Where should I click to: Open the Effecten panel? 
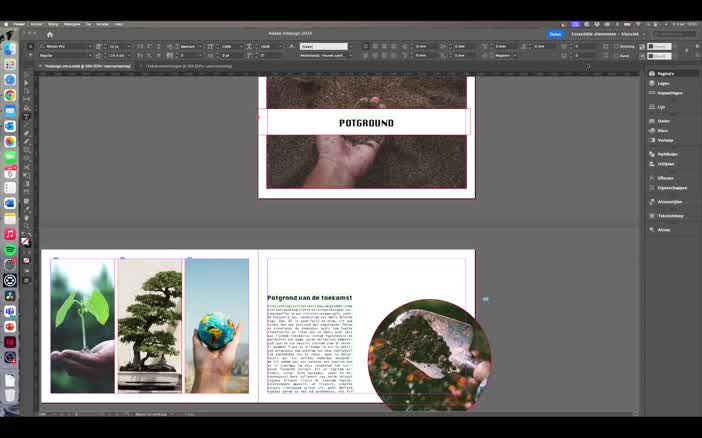[x=665, y=178]
